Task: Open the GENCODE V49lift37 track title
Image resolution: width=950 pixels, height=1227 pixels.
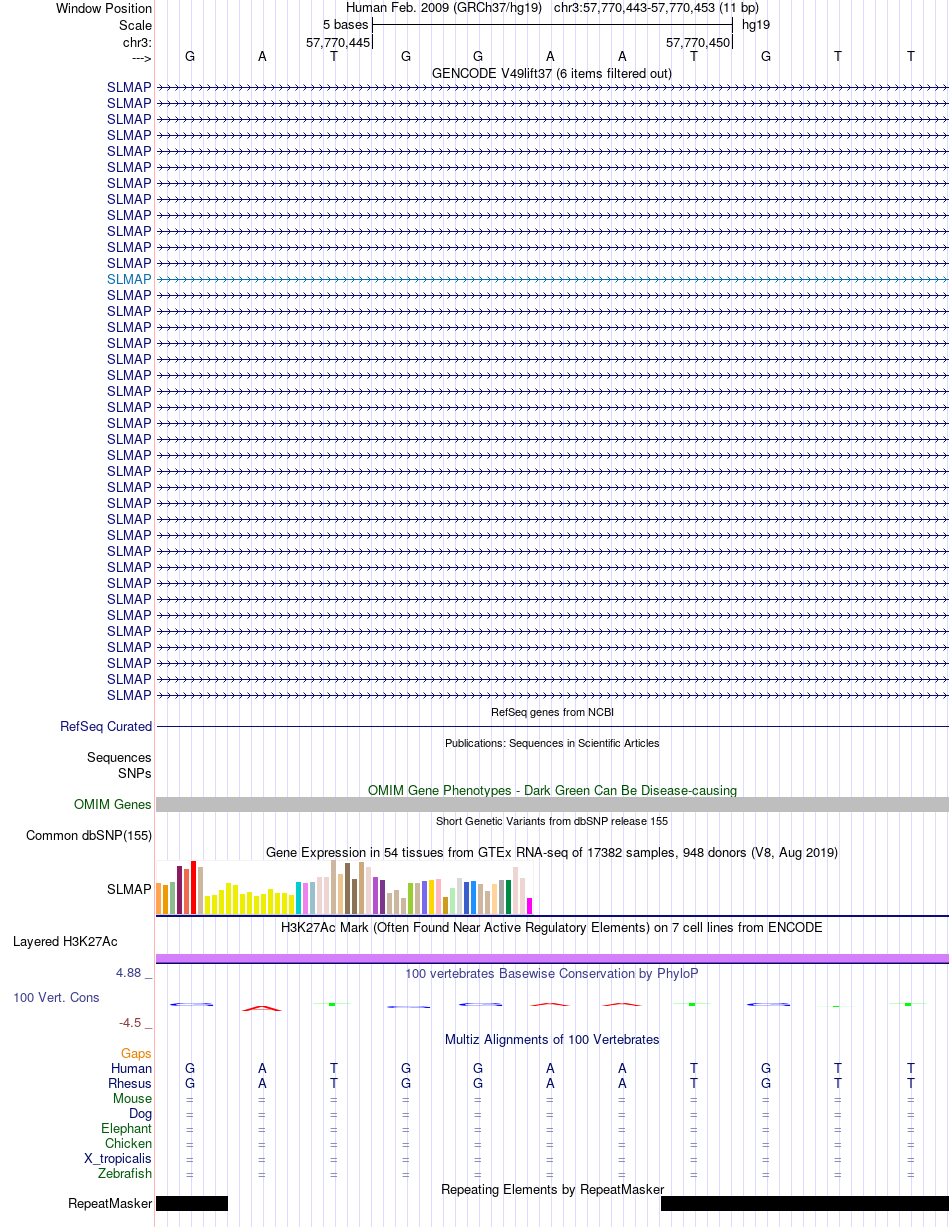Action: (x=552, y=73)
